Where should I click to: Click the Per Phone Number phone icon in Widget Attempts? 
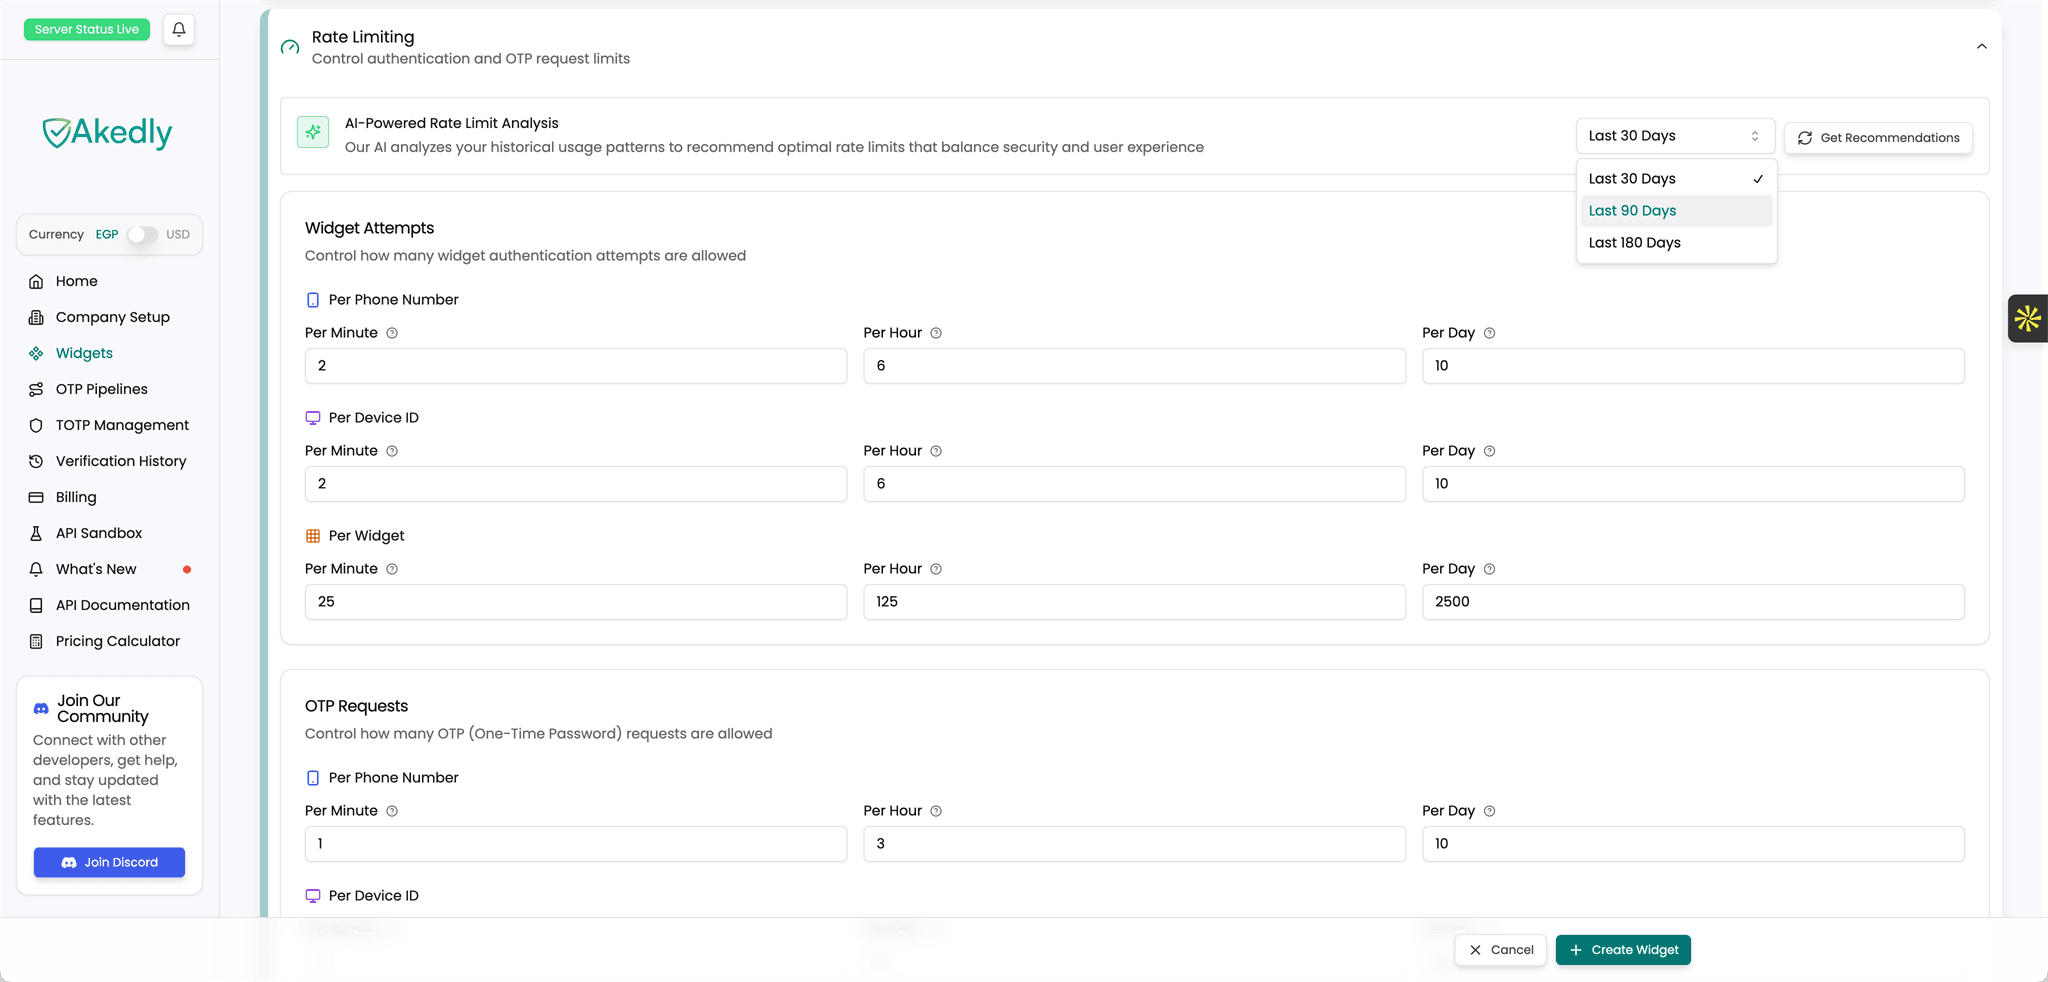pyautogui.click(x=313, y=300)
